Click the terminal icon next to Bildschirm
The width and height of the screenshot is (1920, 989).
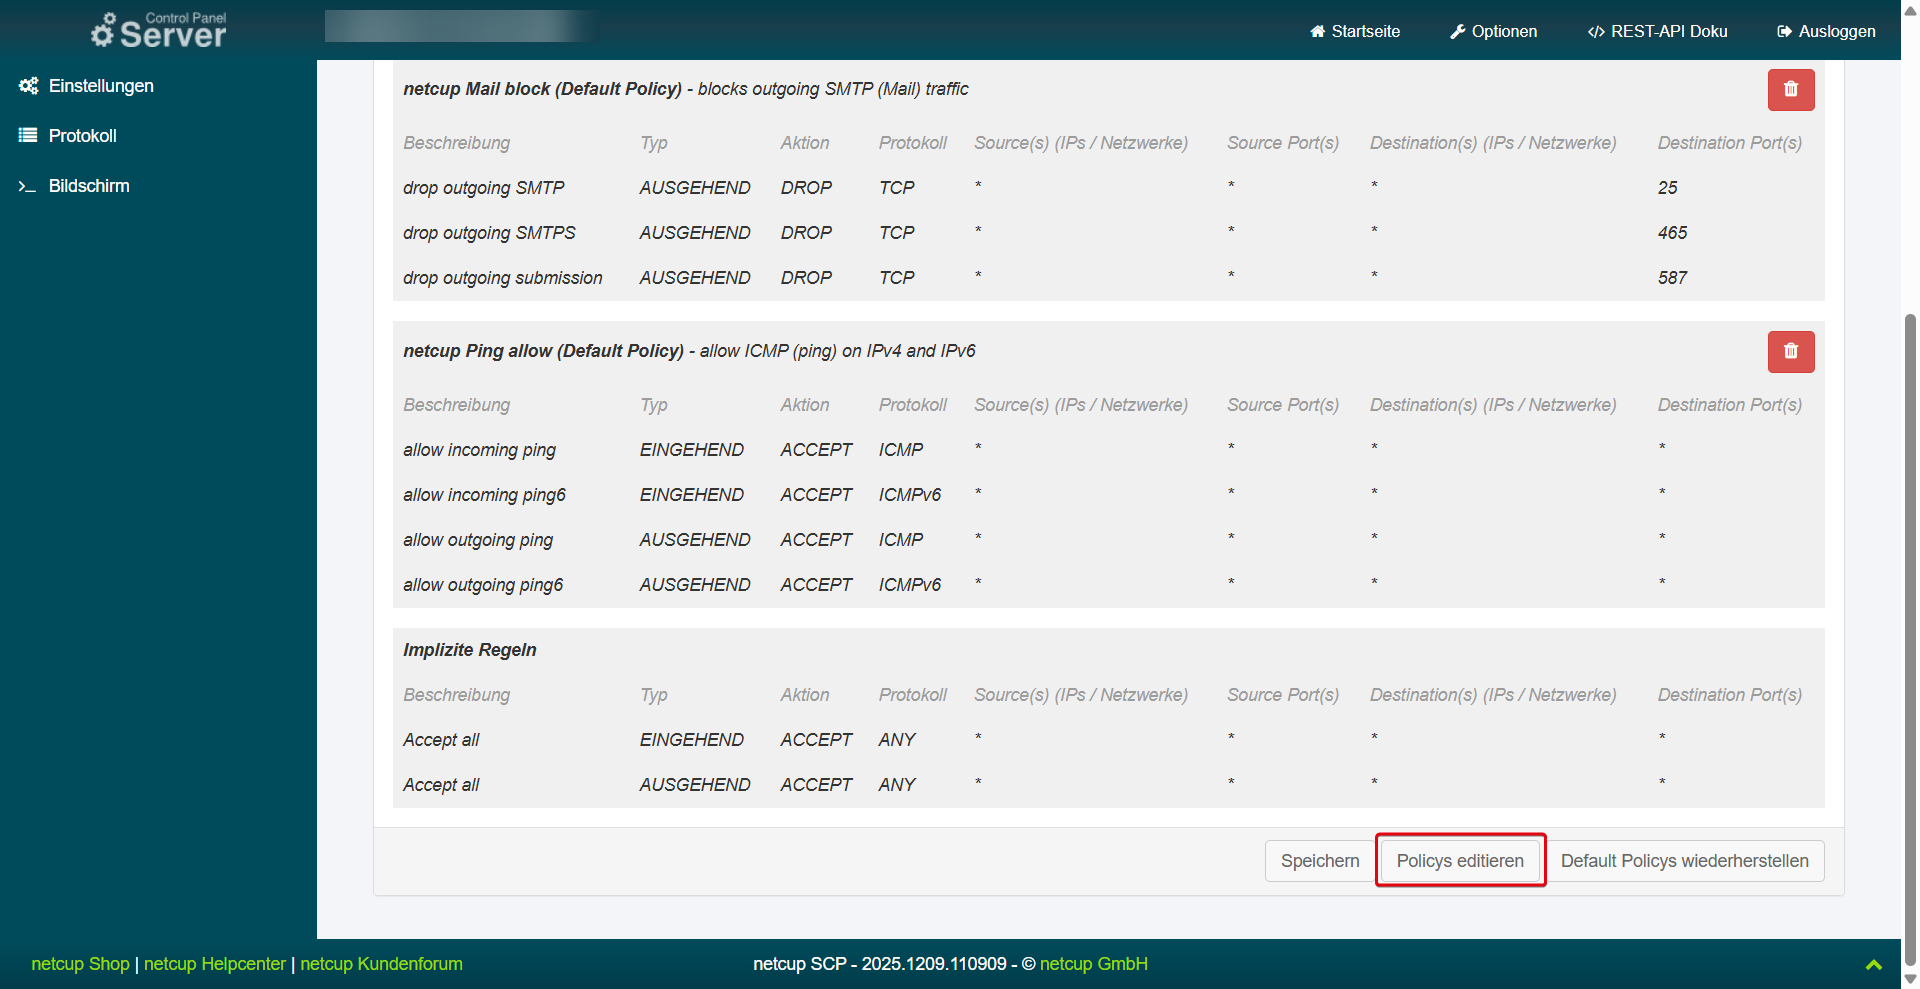pyautogui.click(x=27, y=186)
